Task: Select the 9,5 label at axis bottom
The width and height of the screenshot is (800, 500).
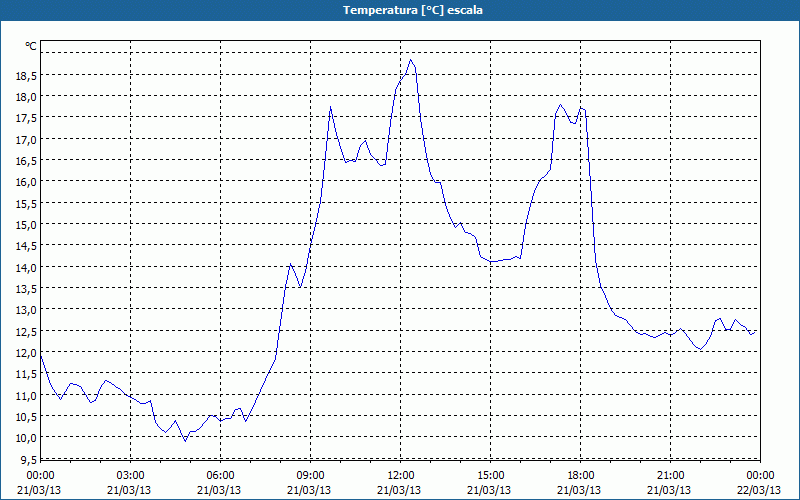Action: click(x=28, y=459)
